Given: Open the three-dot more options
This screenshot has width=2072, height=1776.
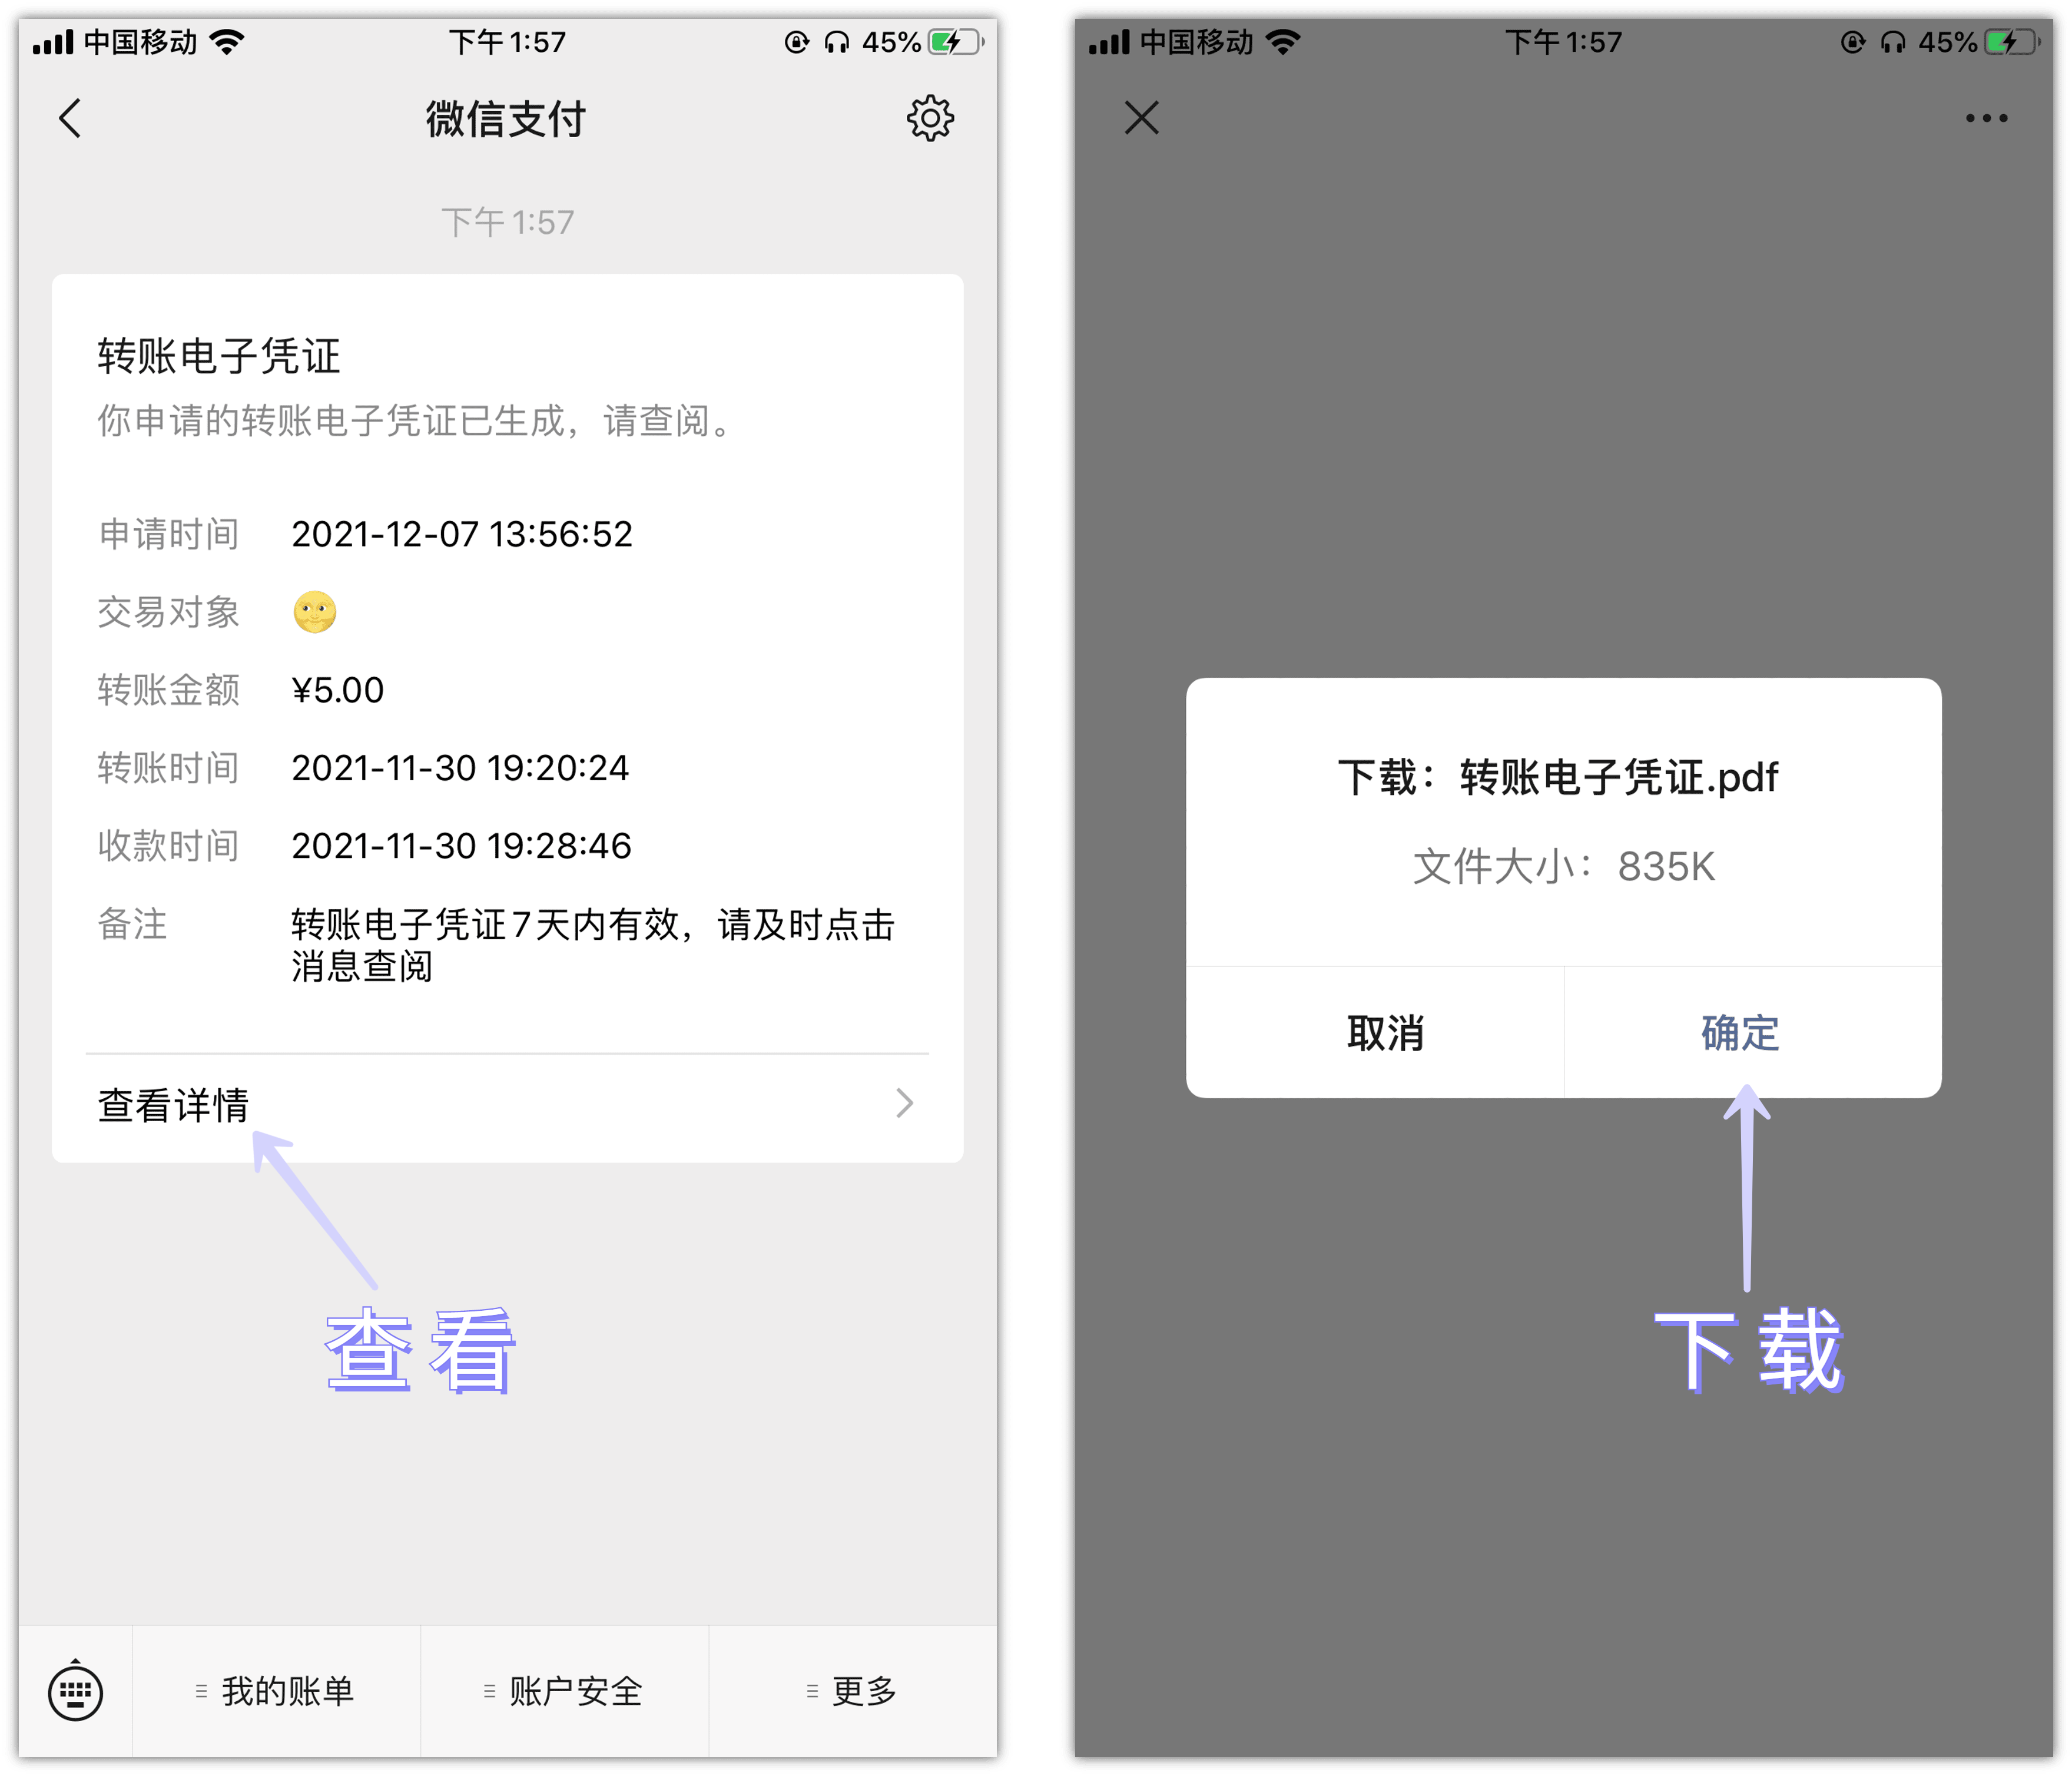Looking at the screenshot, I should [1986, 118].
